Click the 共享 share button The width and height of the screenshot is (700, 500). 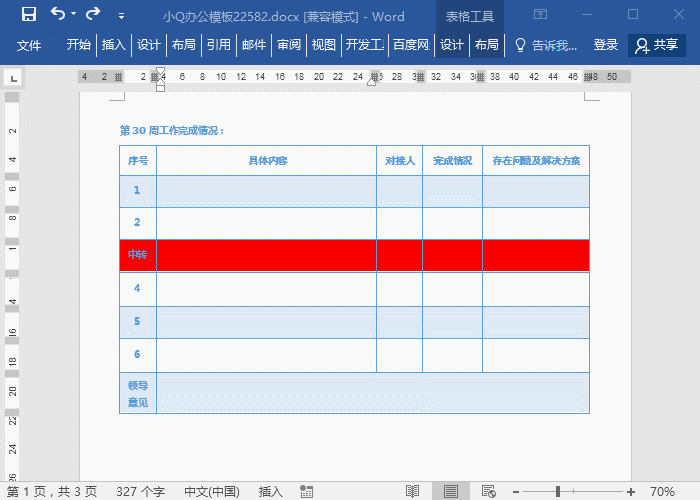(x=657, y=45)
